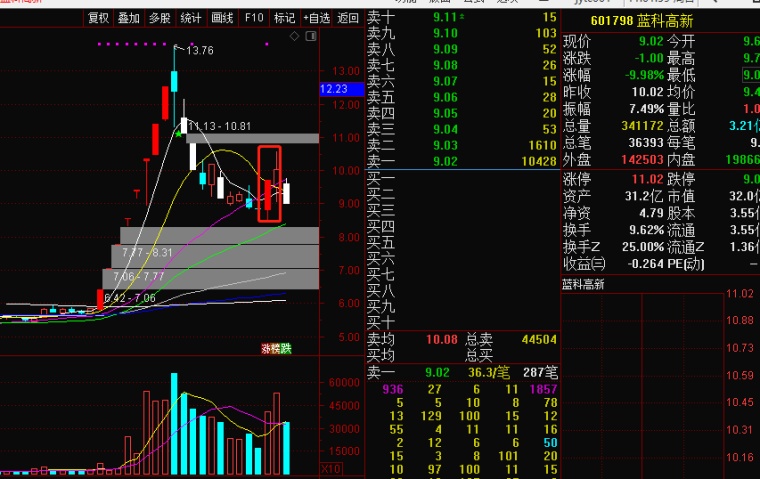This screenshot has width=760, height=479.
Task: Click the 卖十 order row at 9.11
Action: 462,17
